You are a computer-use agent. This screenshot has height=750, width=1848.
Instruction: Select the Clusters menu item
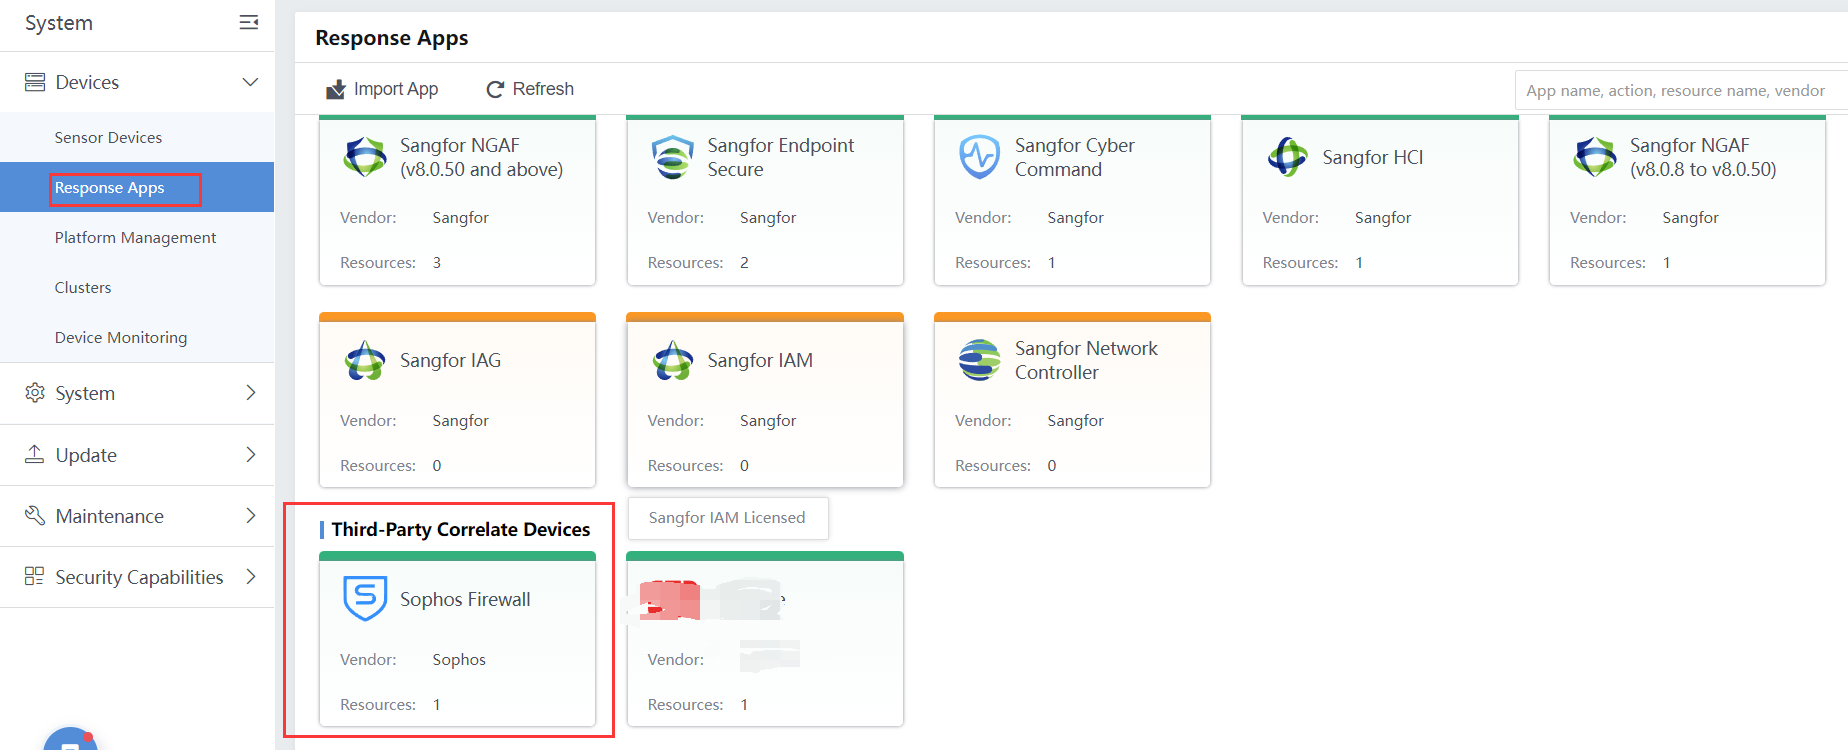point(83,287)
